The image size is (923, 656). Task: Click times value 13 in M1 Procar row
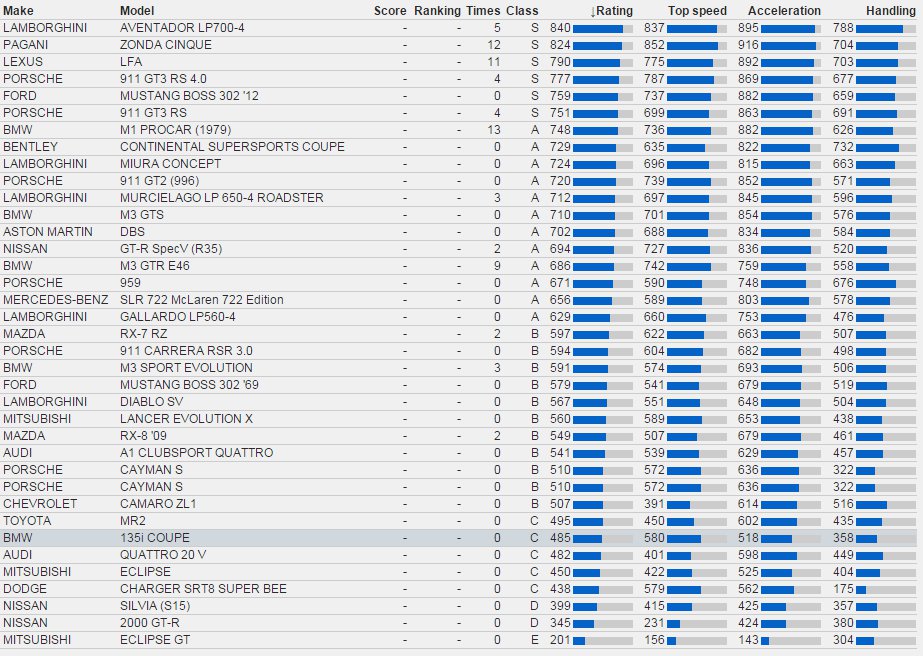(493, 130)
